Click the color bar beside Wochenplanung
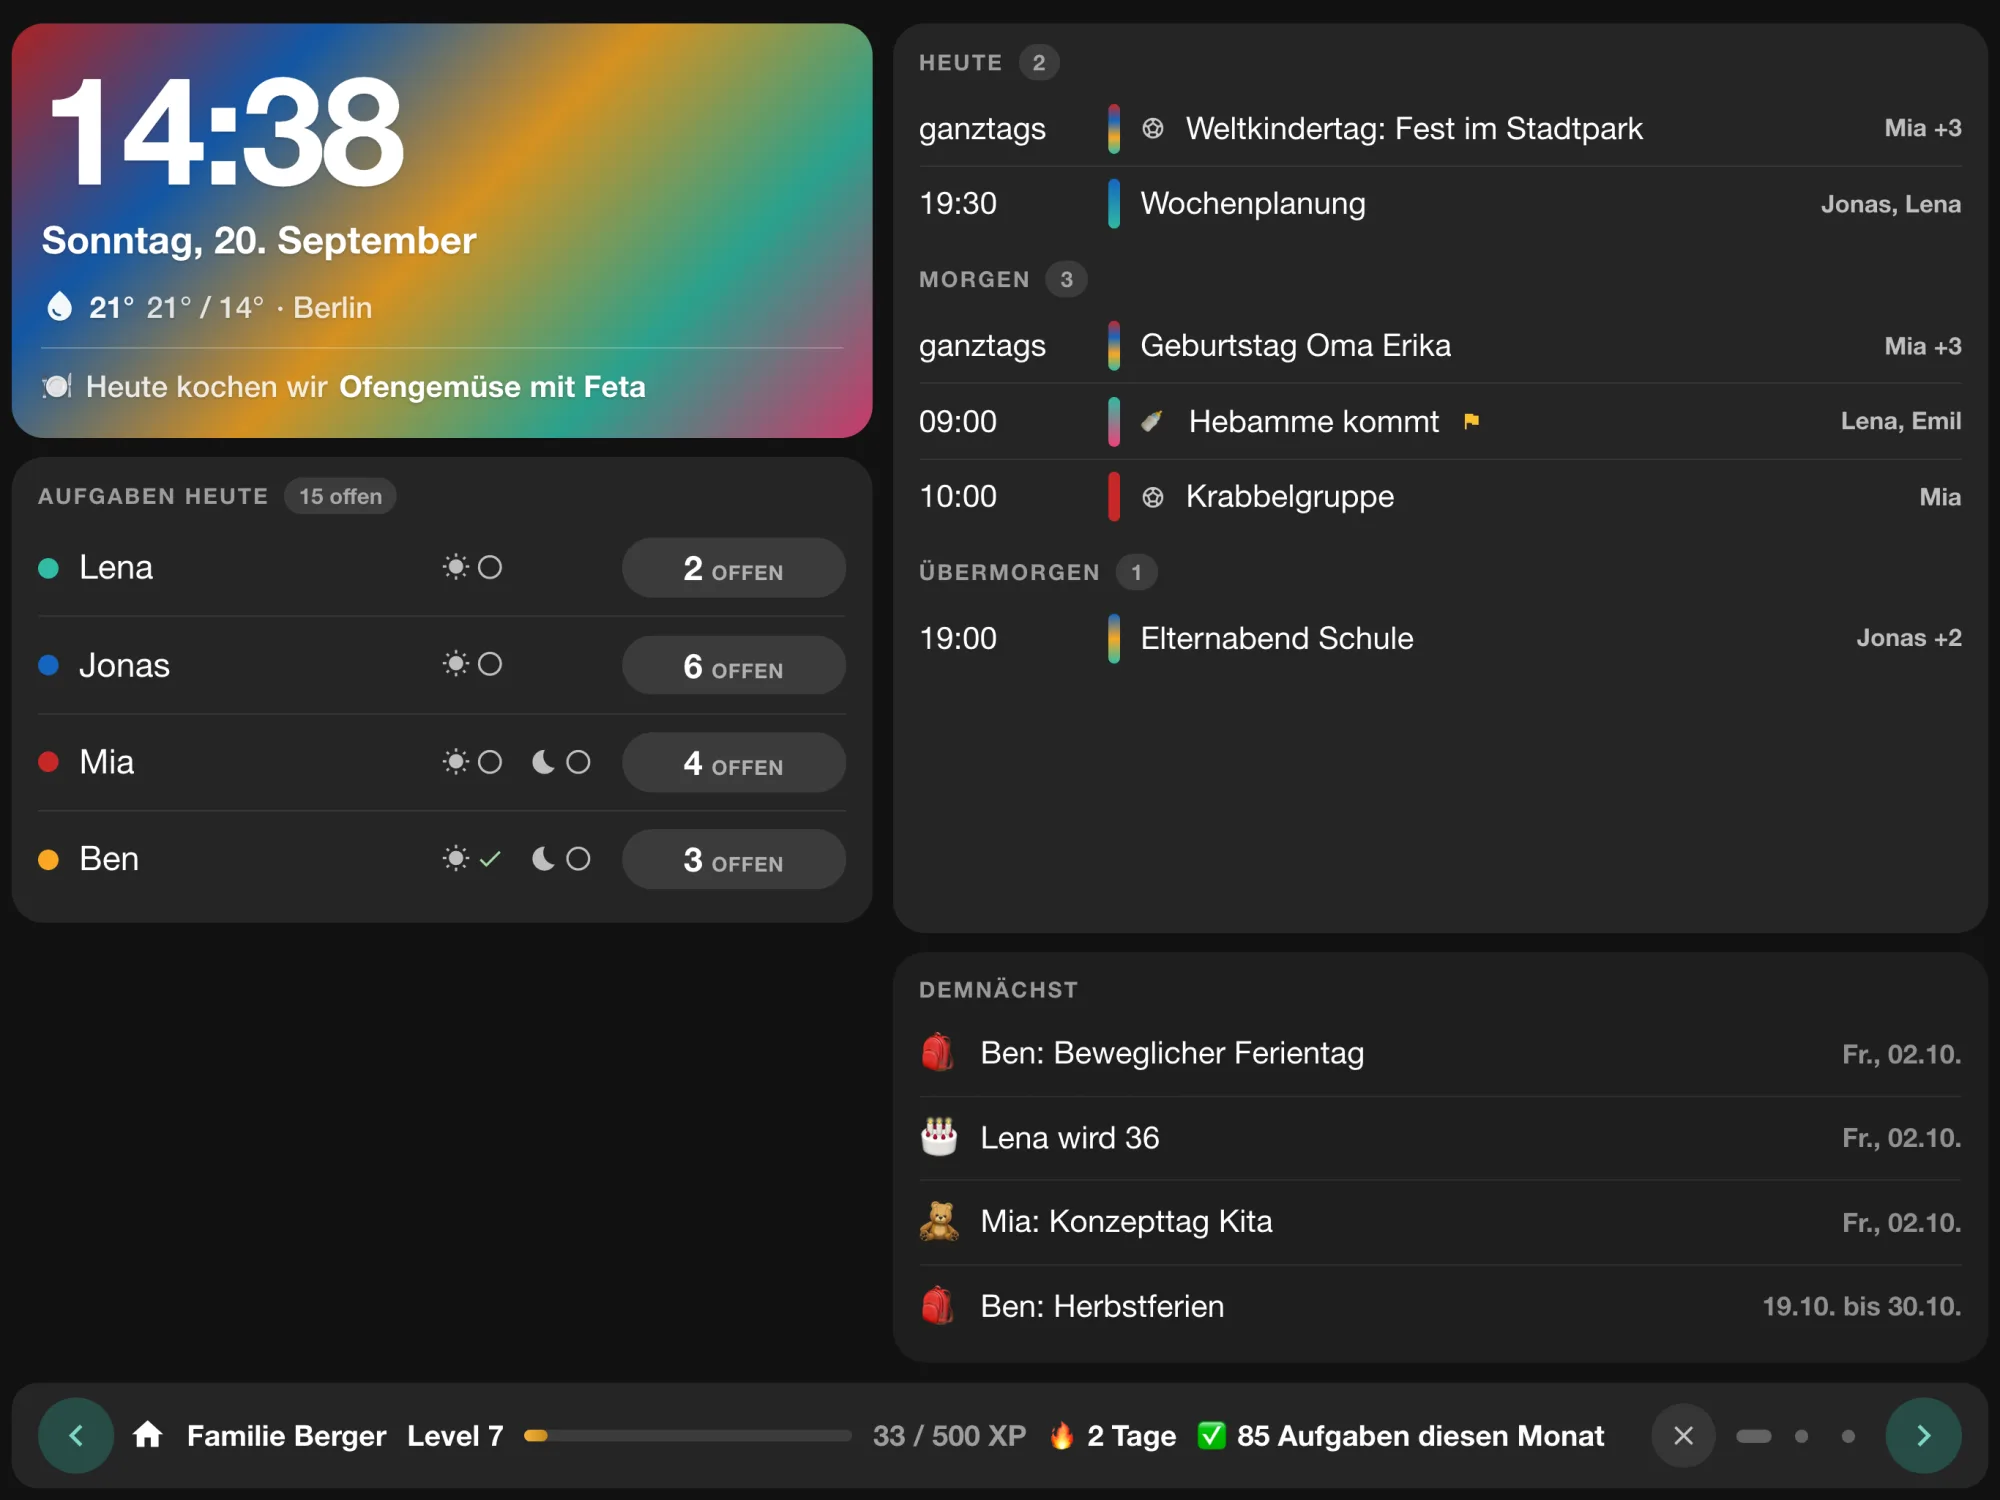 coord(1113,204)
